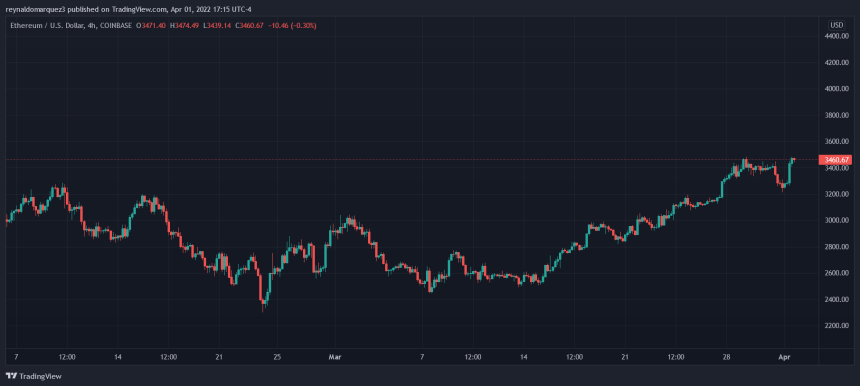Click the red 3460.67 current price tag

836,160
